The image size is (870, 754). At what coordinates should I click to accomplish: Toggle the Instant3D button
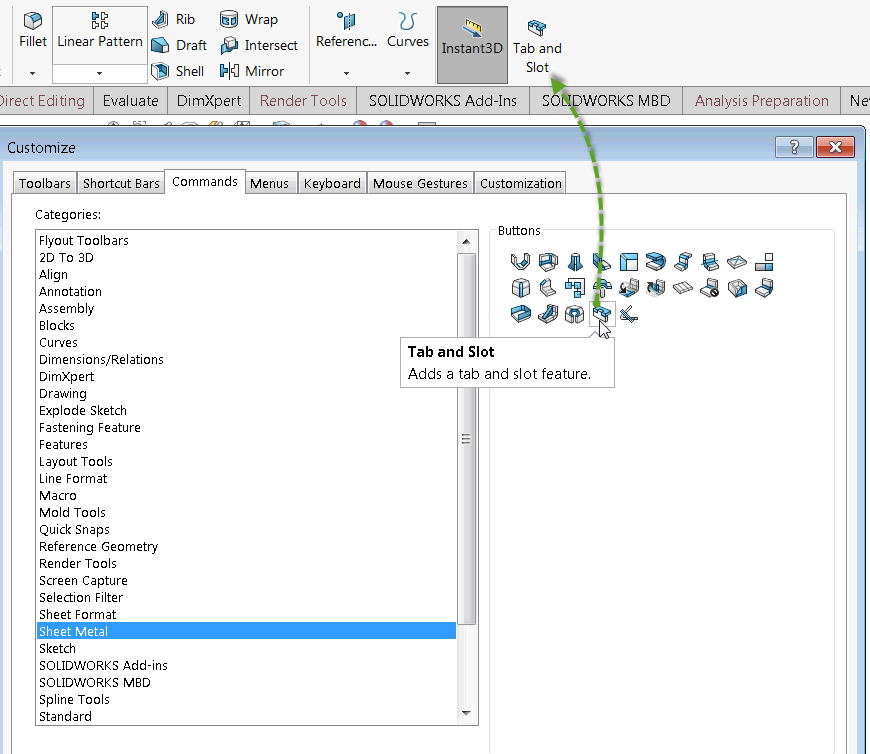(472, 45)
